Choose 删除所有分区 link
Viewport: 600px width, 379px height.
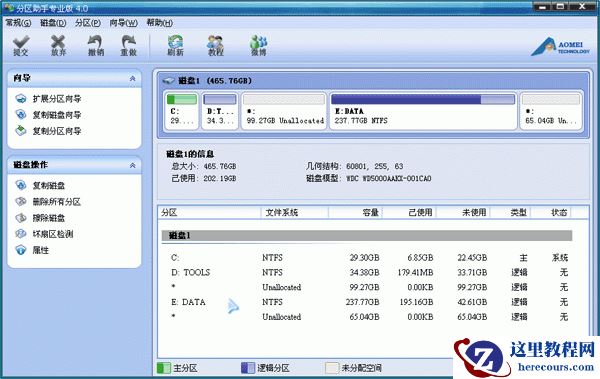(x=57, y=202)
